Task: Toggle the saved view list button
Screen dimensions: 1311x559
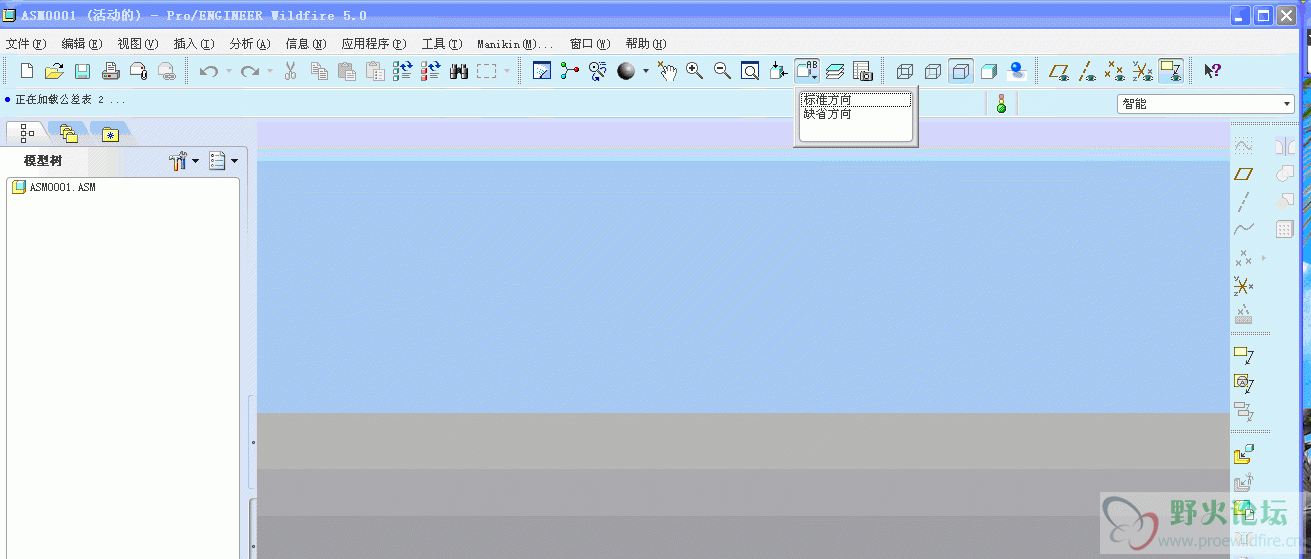Action: coord(806,71)
